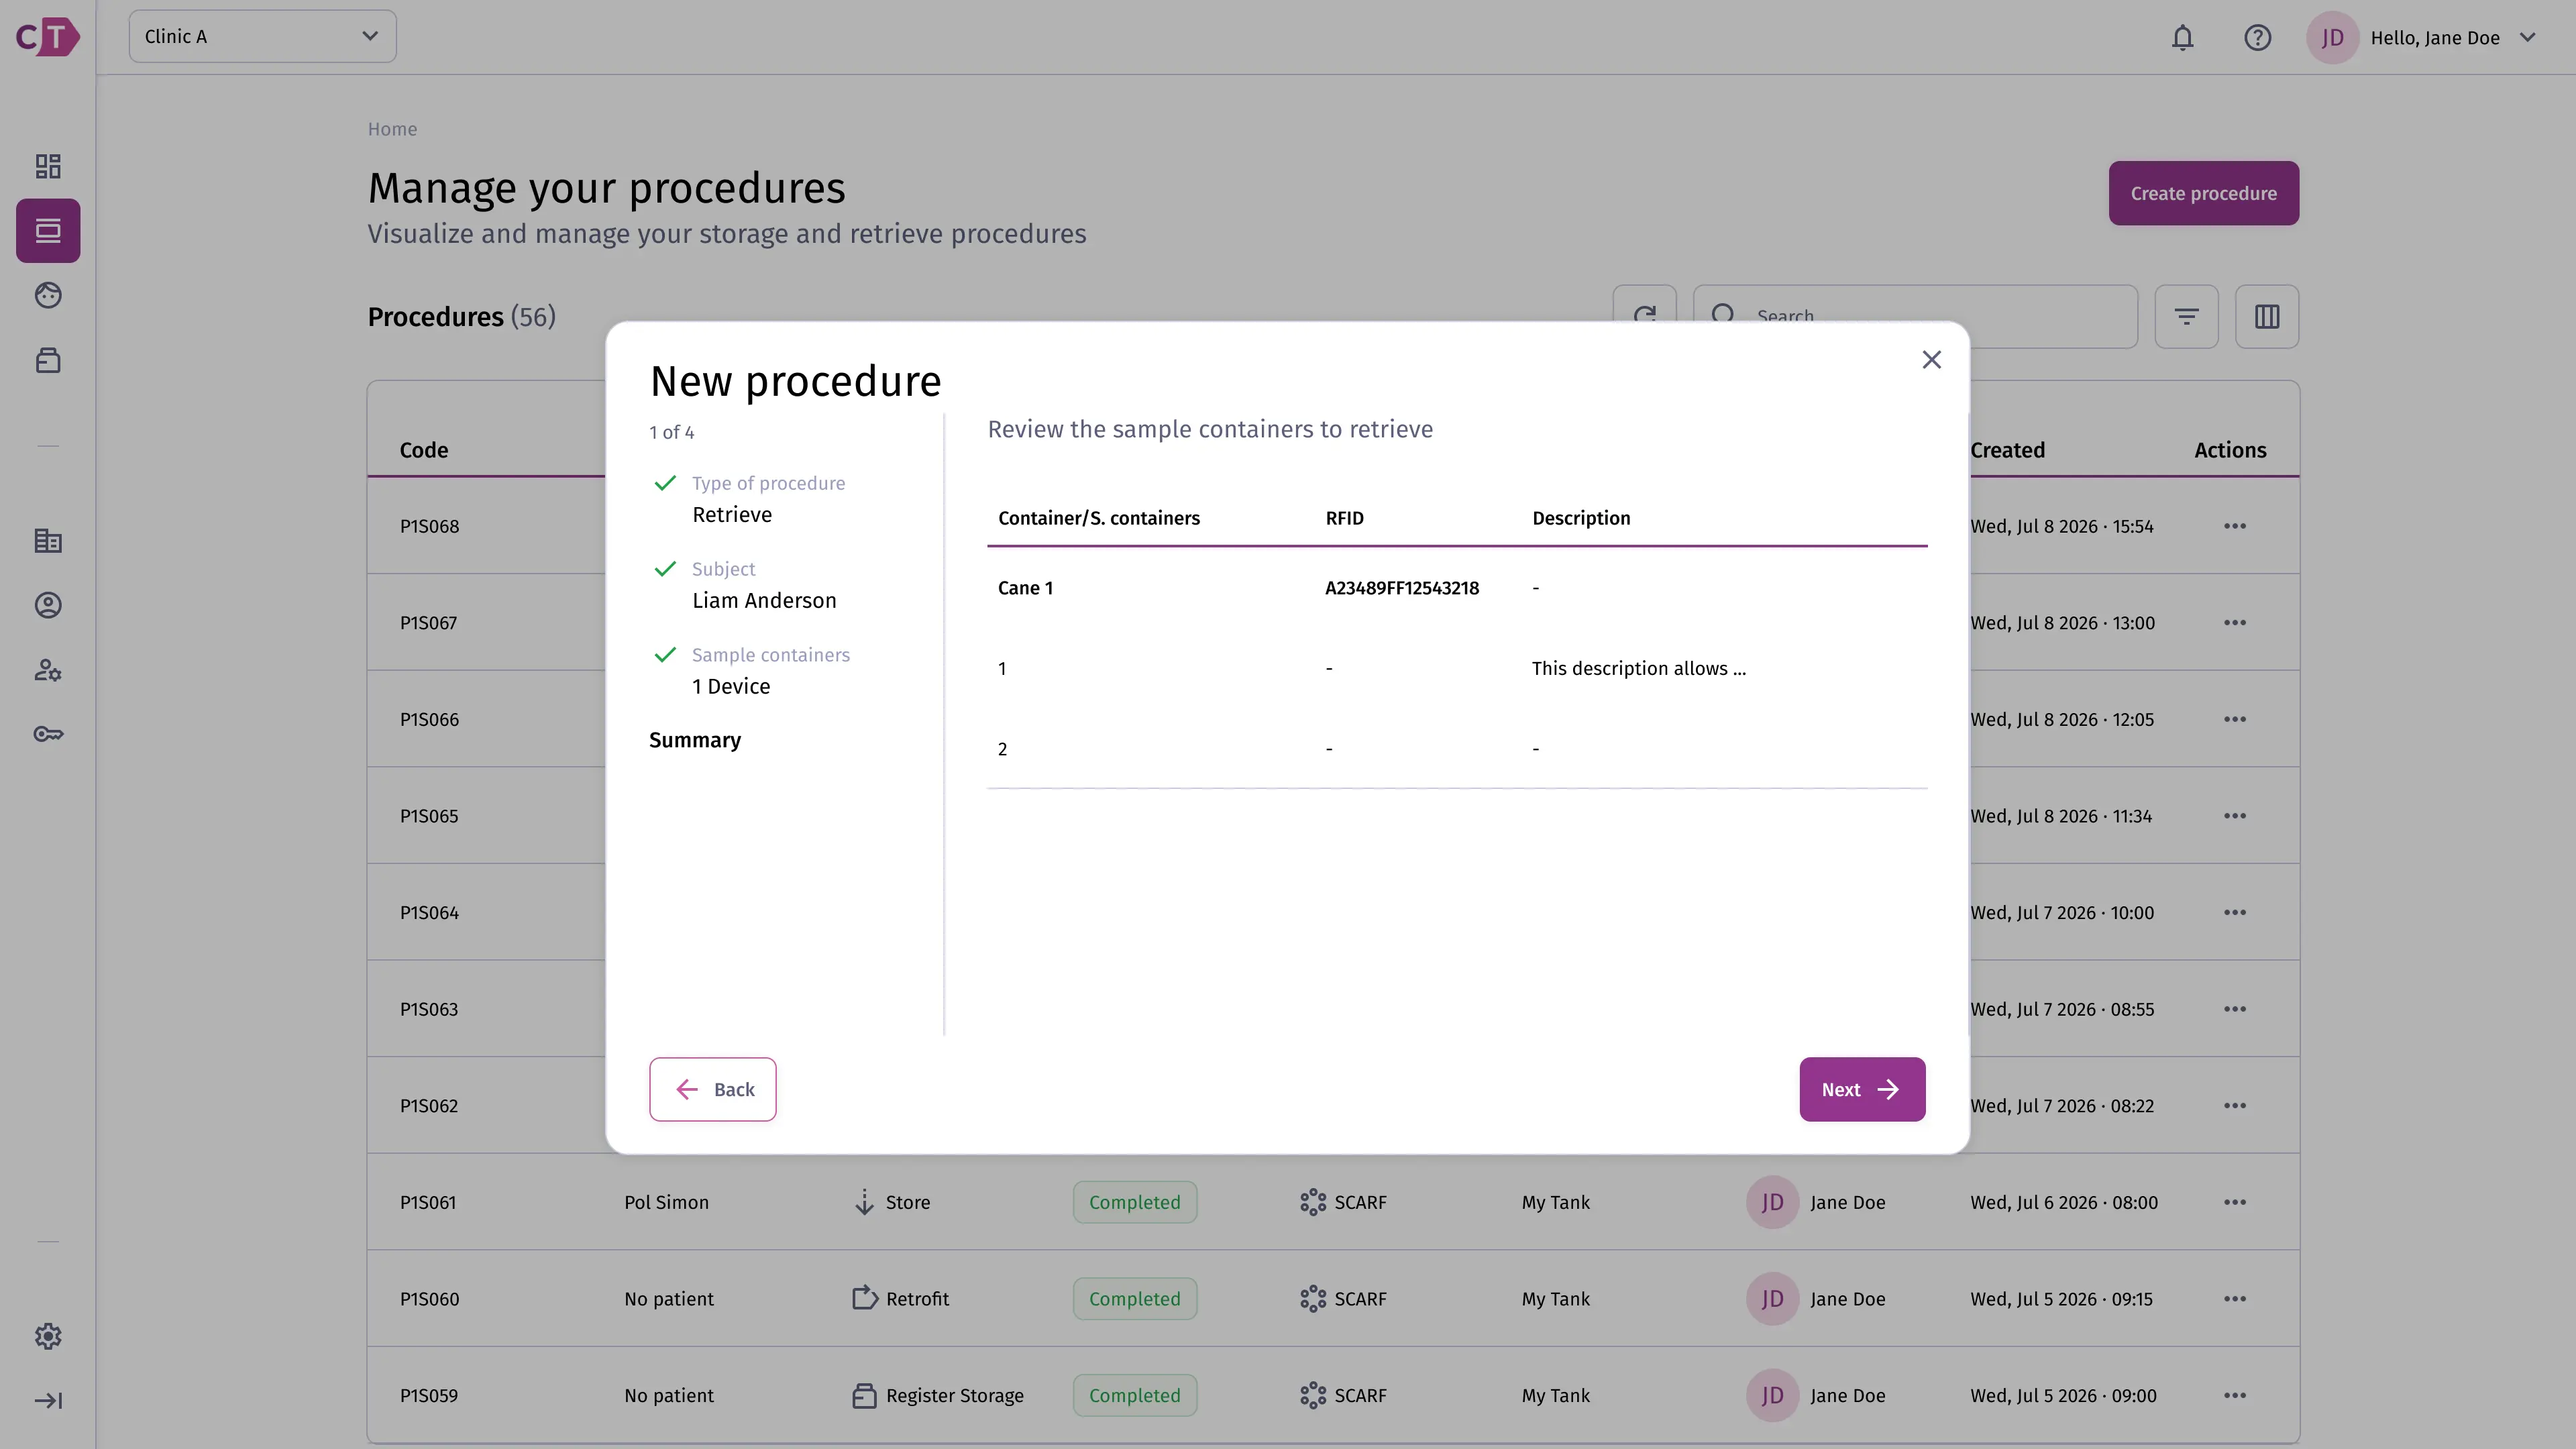
Task: Click procedure code P1S067
Action: tap(428, 623)
